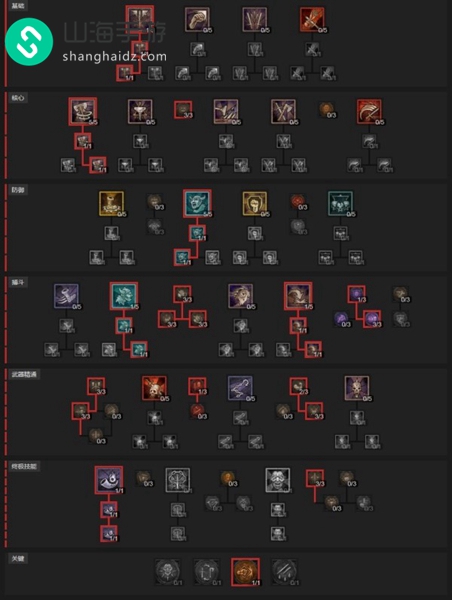Click the white berserker face ultimate skill
Image resolution: width=452 pixels, height=600 pixels.
click(278, 480)
